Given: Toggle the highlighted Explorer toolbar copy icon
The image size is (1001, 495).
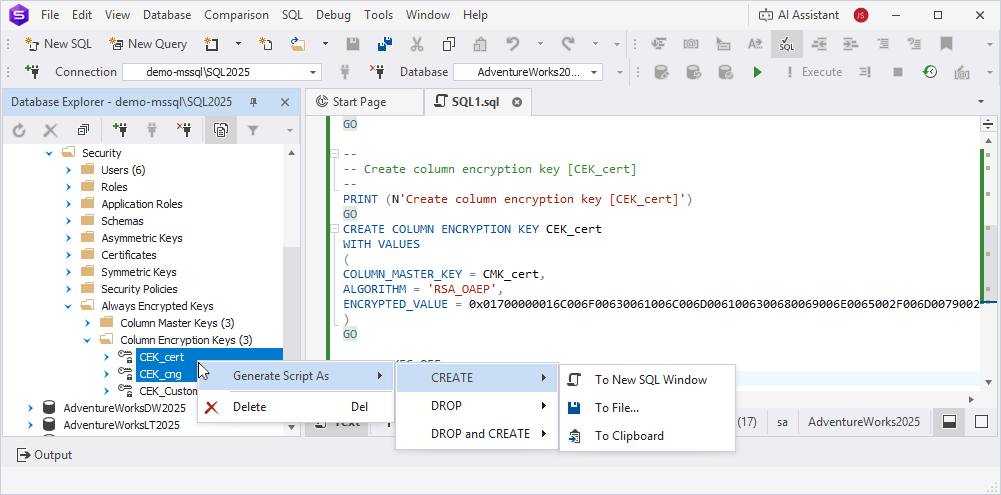Looking at the screenshot, I should coord(221,130).
